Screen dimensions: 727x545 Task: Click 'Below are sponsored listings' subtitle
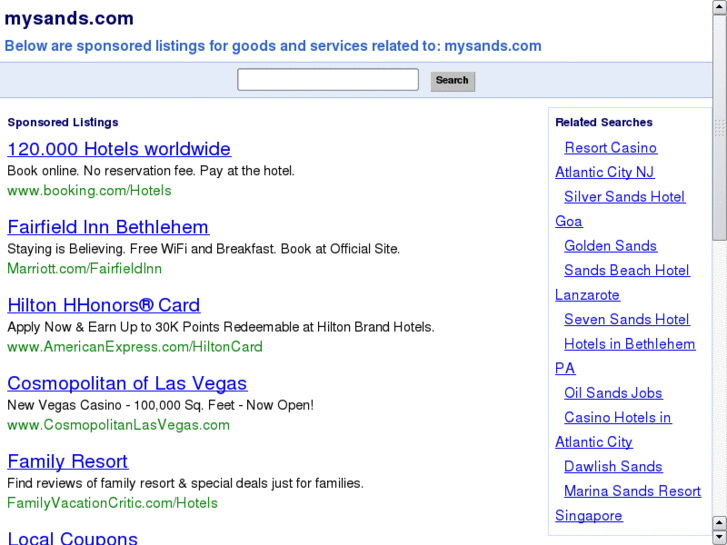point(273,46)
